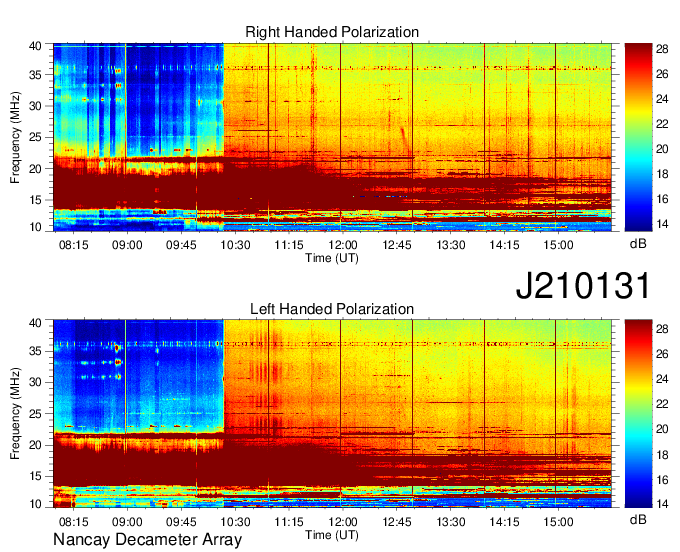Click the 20 MHz tick label on Right Handed plot
This screenshot has height=552, width=680.
point(36,169)
